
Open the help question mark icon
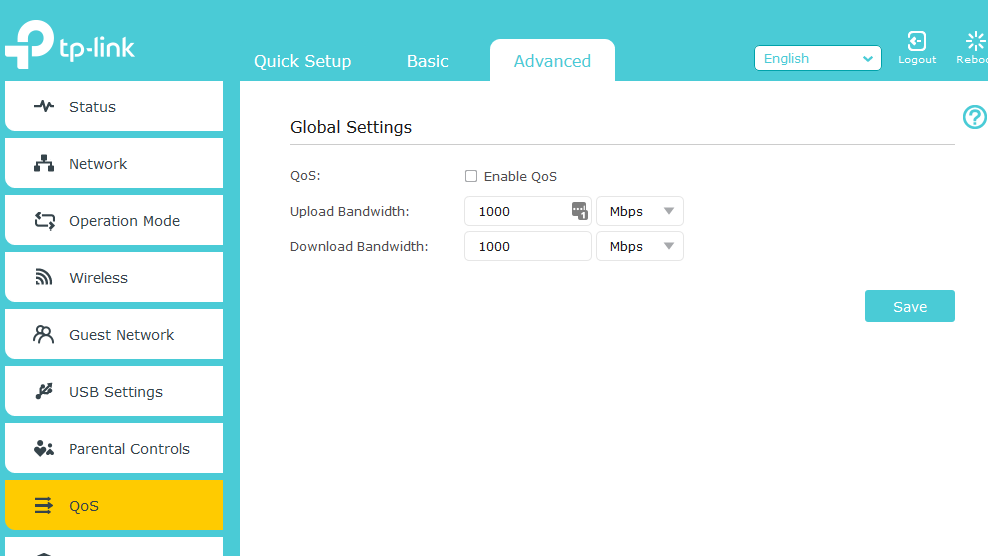click(x=974, y=118)
